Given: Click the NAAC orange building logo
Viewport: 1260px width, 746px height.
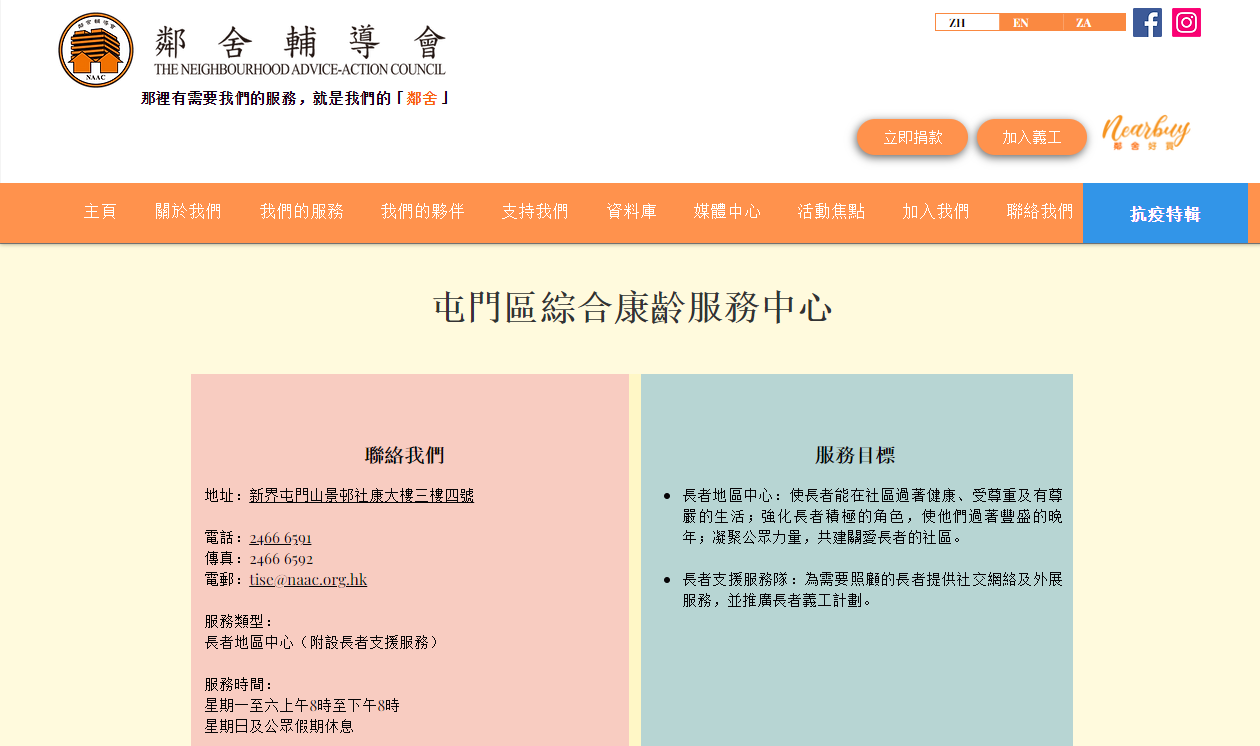Looking at the screenshot, I should coord(96,50).
